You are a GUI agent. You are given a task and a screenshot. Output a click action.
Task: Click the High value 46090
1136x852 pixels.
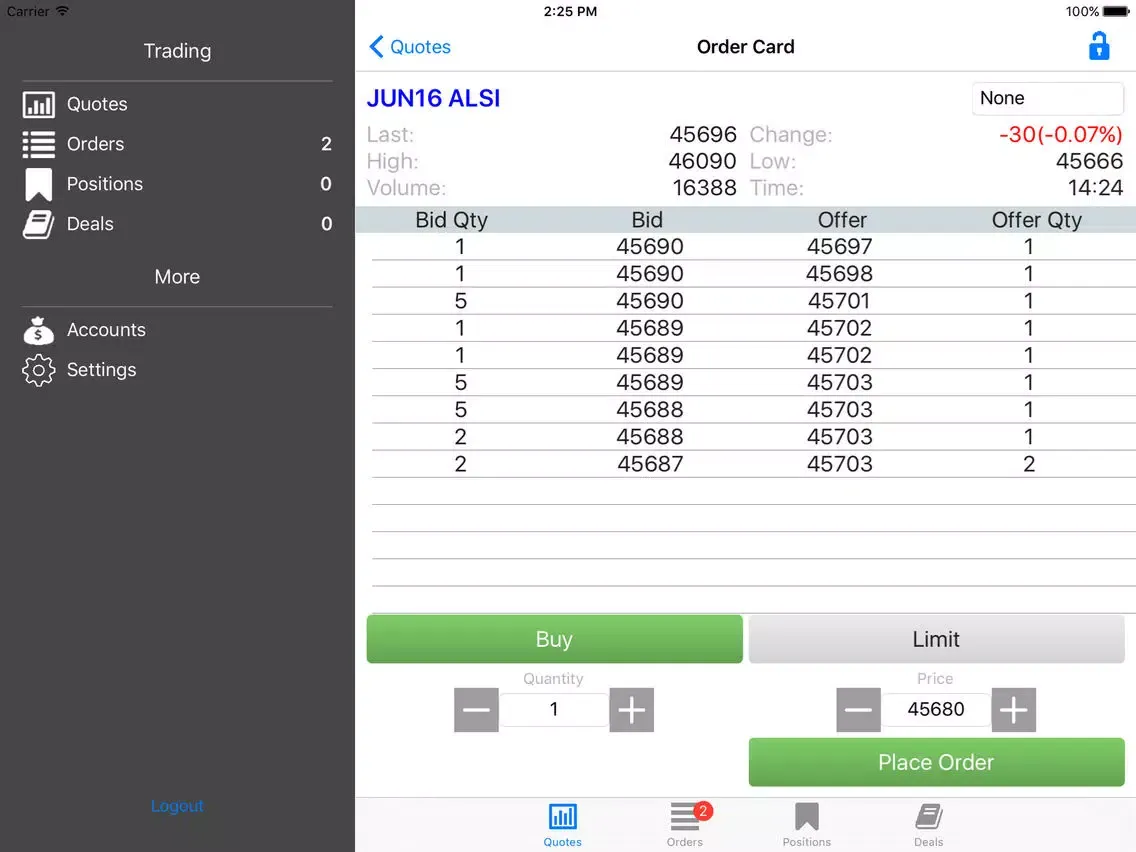[x=702, y=162]
